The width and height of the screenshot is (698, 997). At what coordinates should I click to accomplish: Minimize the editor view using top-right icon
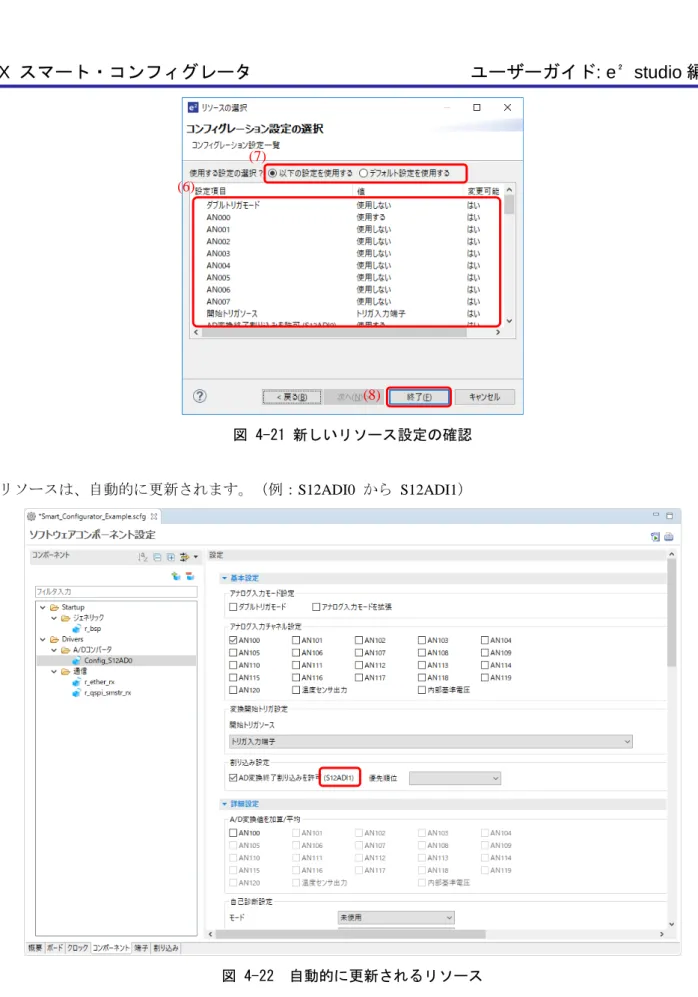[656, 515]
